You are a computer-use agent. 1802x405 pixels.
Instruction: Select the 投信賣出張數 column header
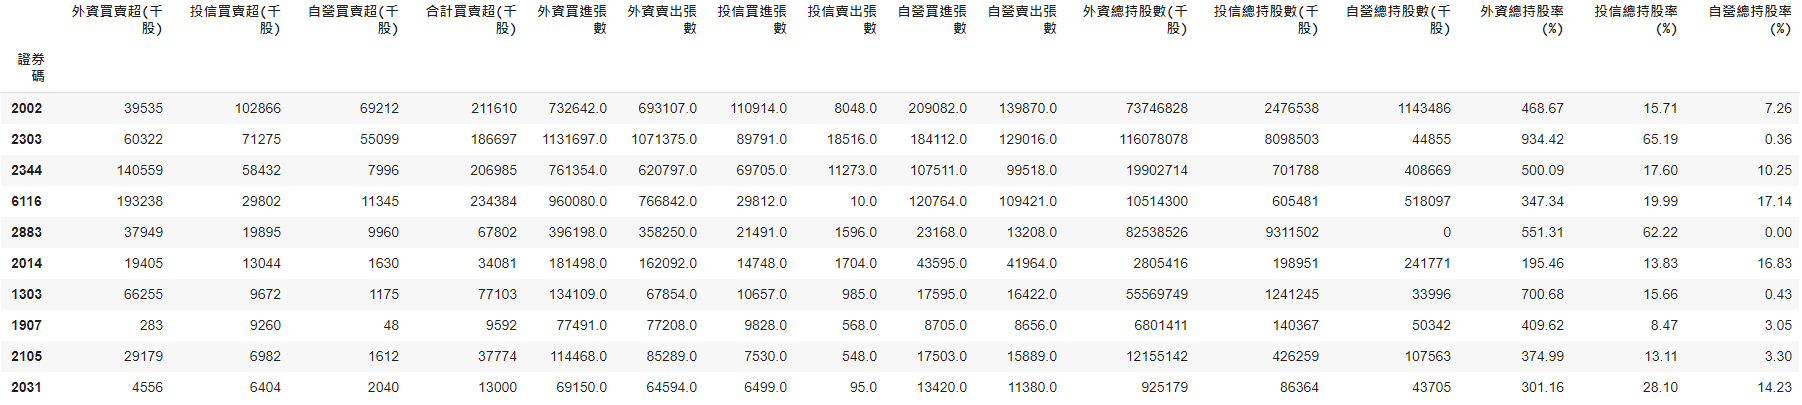[842, 20]
